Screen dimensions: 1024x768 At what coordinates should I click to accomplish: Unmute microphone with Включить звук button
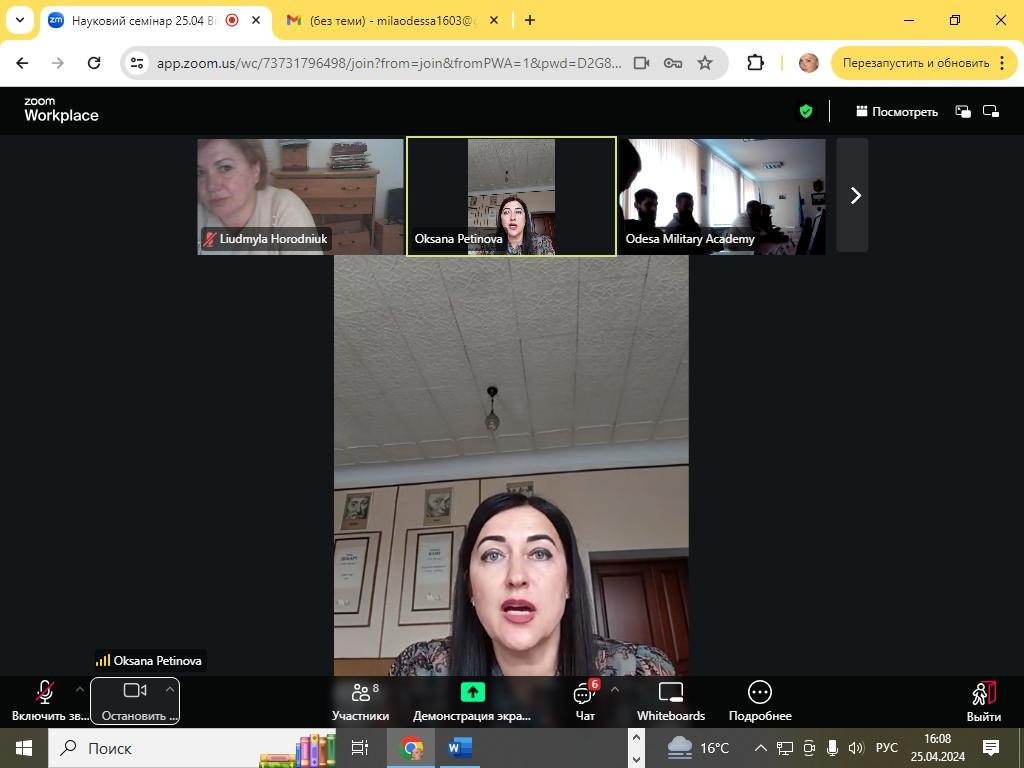pyautogui.click(x=46, y=701)
